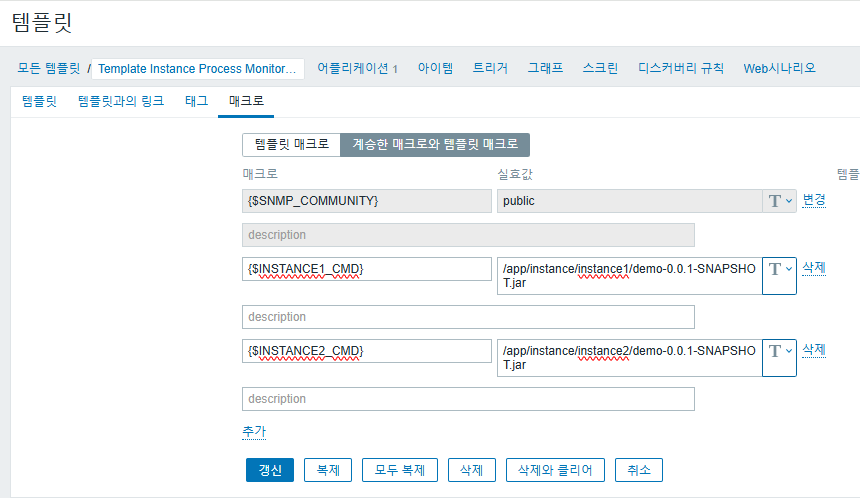Click 추가 to add a macro
The width and height of the screenshot is (860, 498).
click(x=254, y=432)
